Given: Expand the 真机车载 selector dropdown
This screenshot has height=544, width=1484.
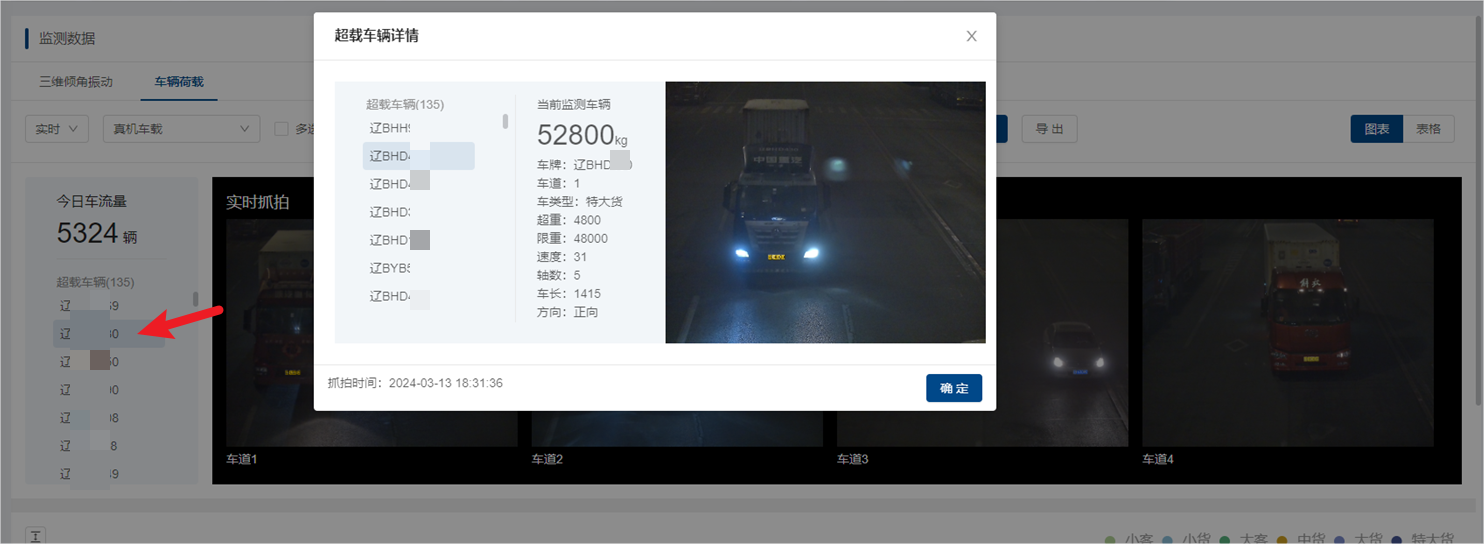Looking at the screenshot, I should pyautogui.click(x=181, y=129).
